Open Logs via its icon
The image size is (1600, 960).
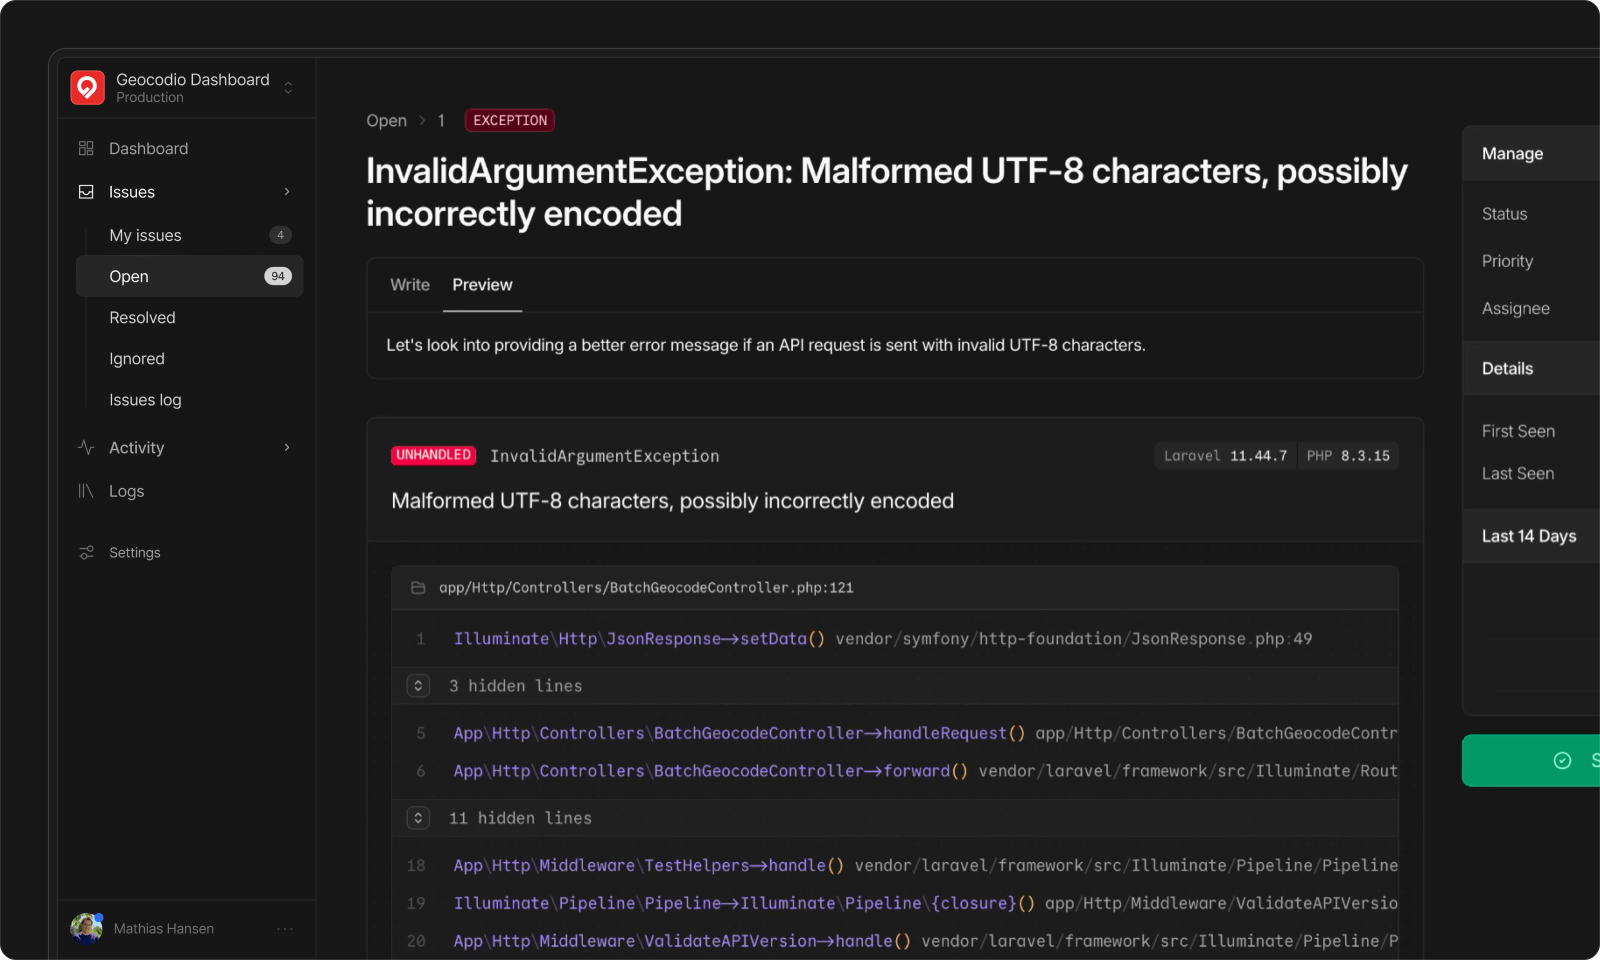pos(86,491)
